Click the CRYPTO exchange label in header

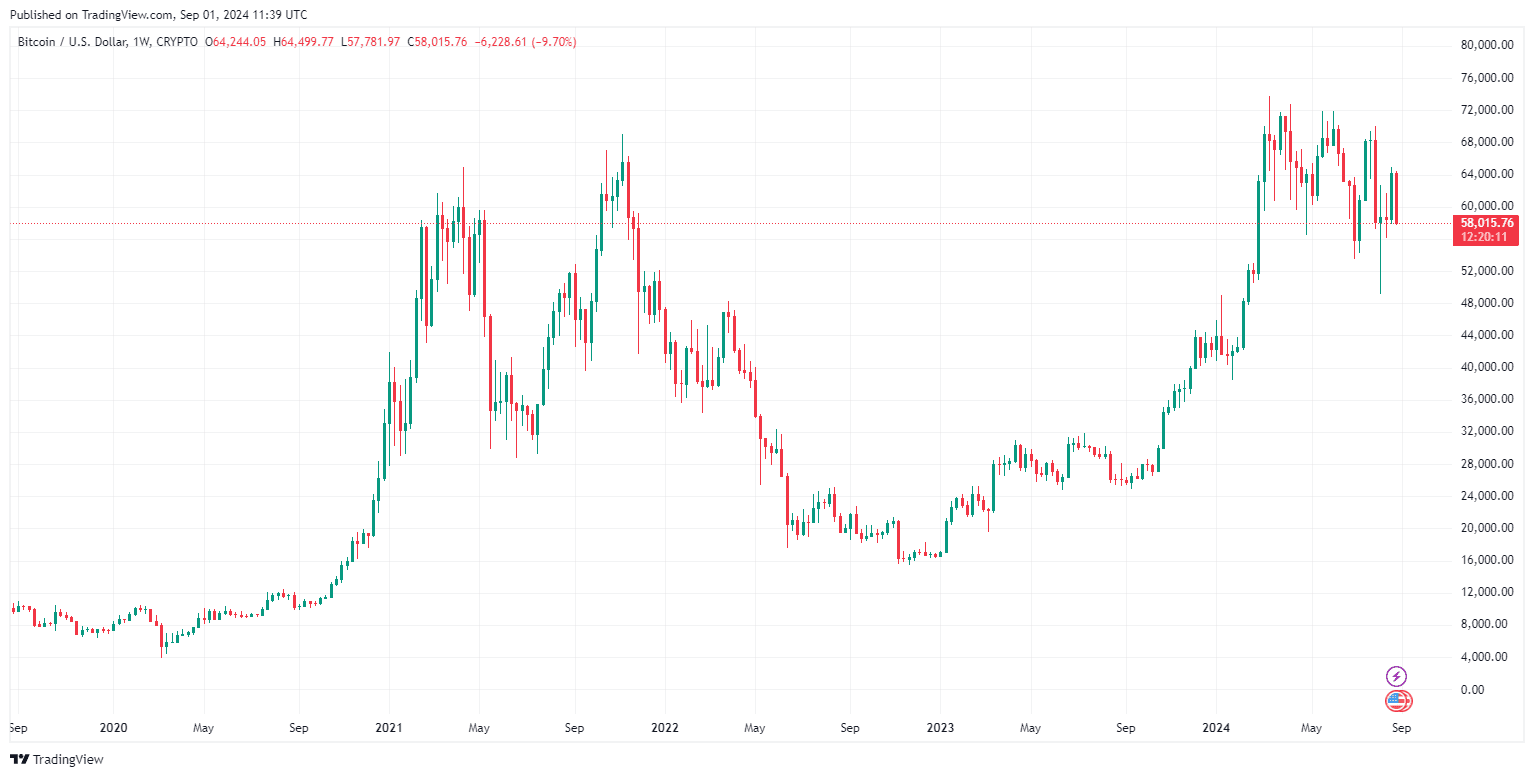[177, 42]
